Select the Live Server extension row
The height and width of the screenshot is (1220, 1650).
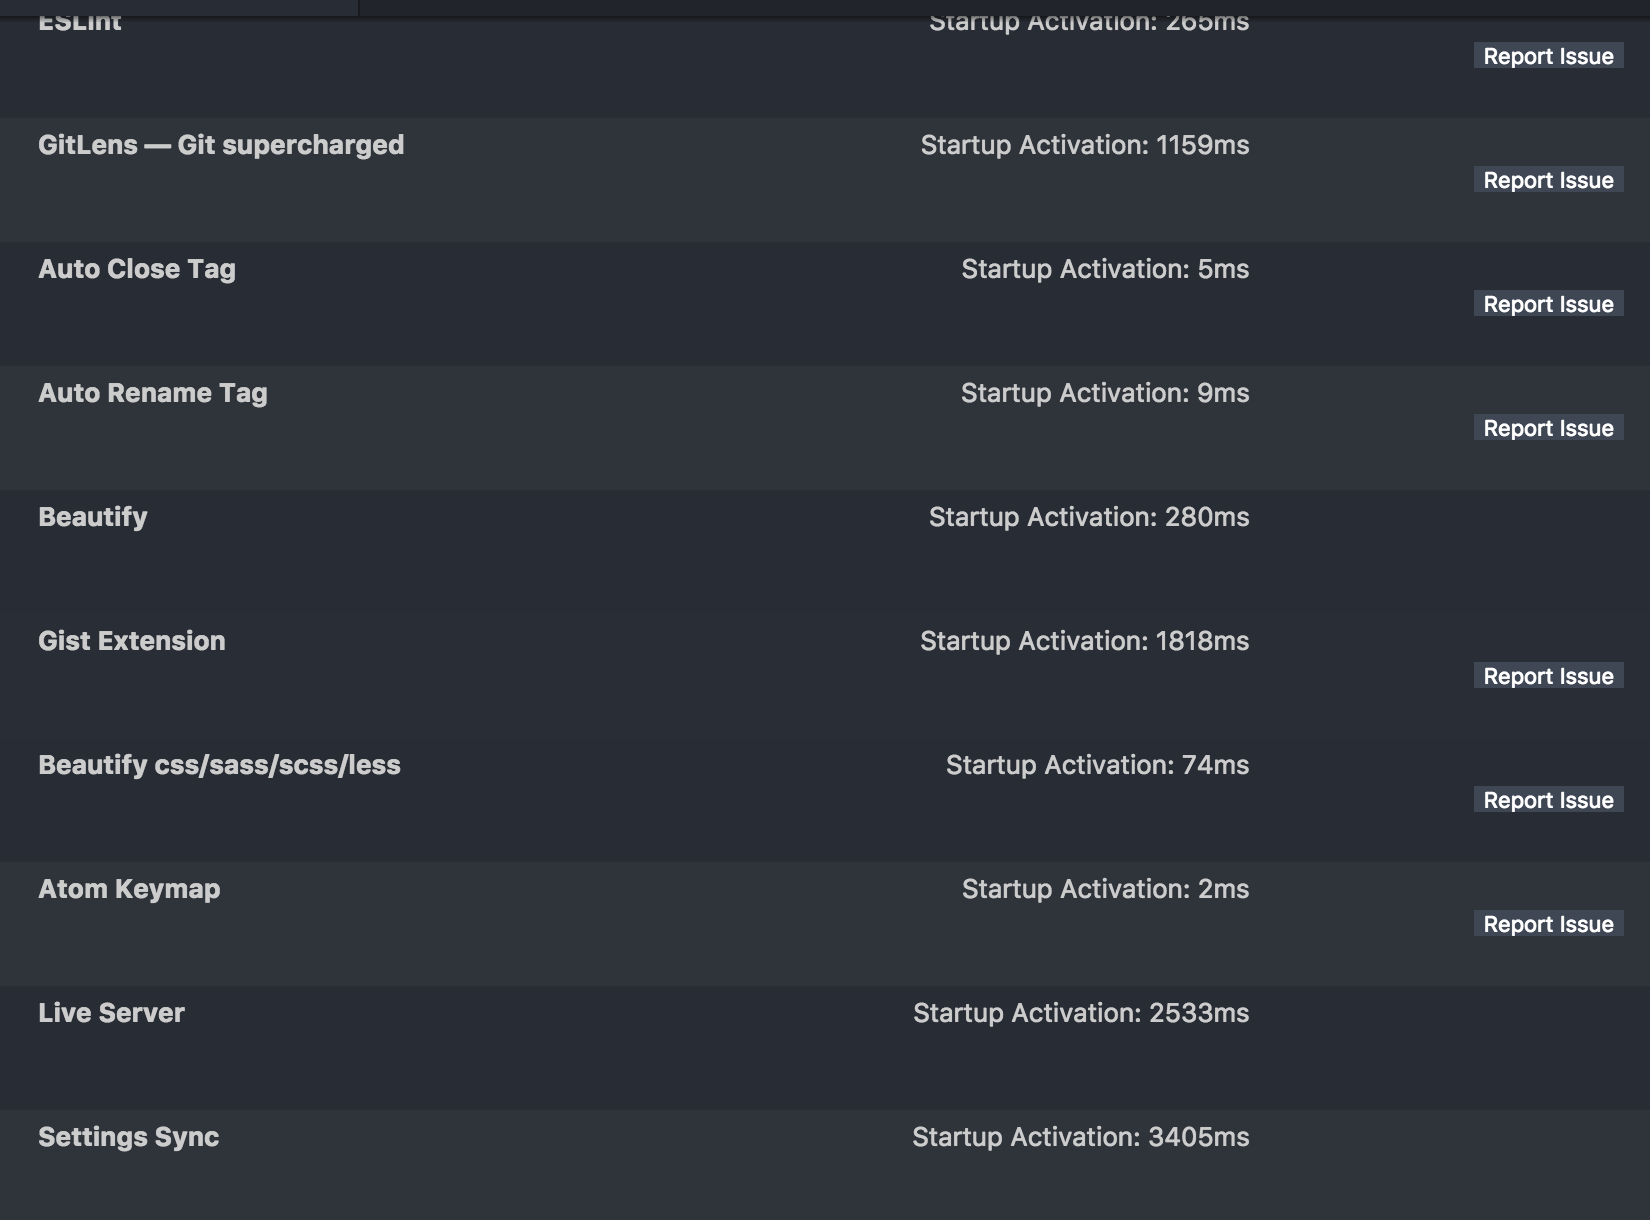[111, 1013]
